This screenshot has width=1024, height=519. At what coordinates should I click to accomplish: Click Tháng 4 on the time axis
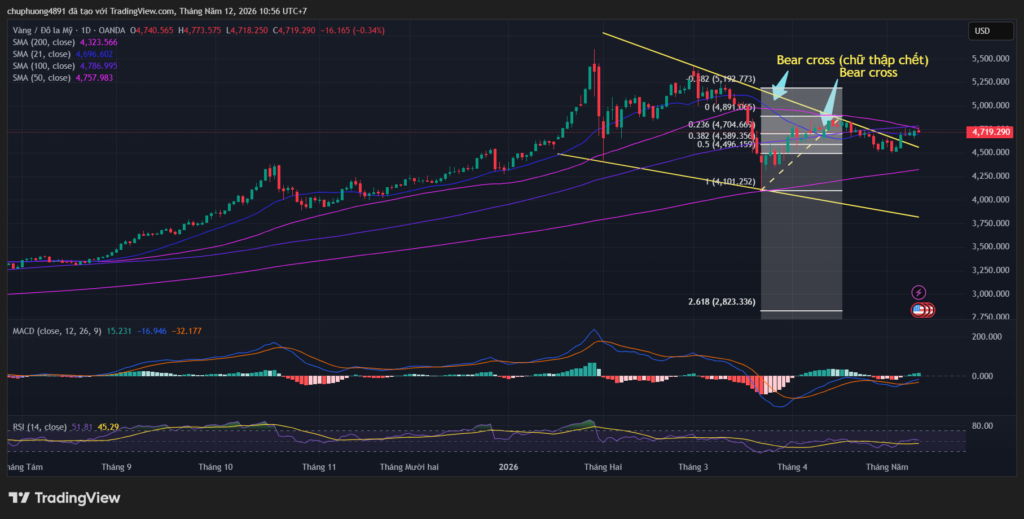[792, 467]
